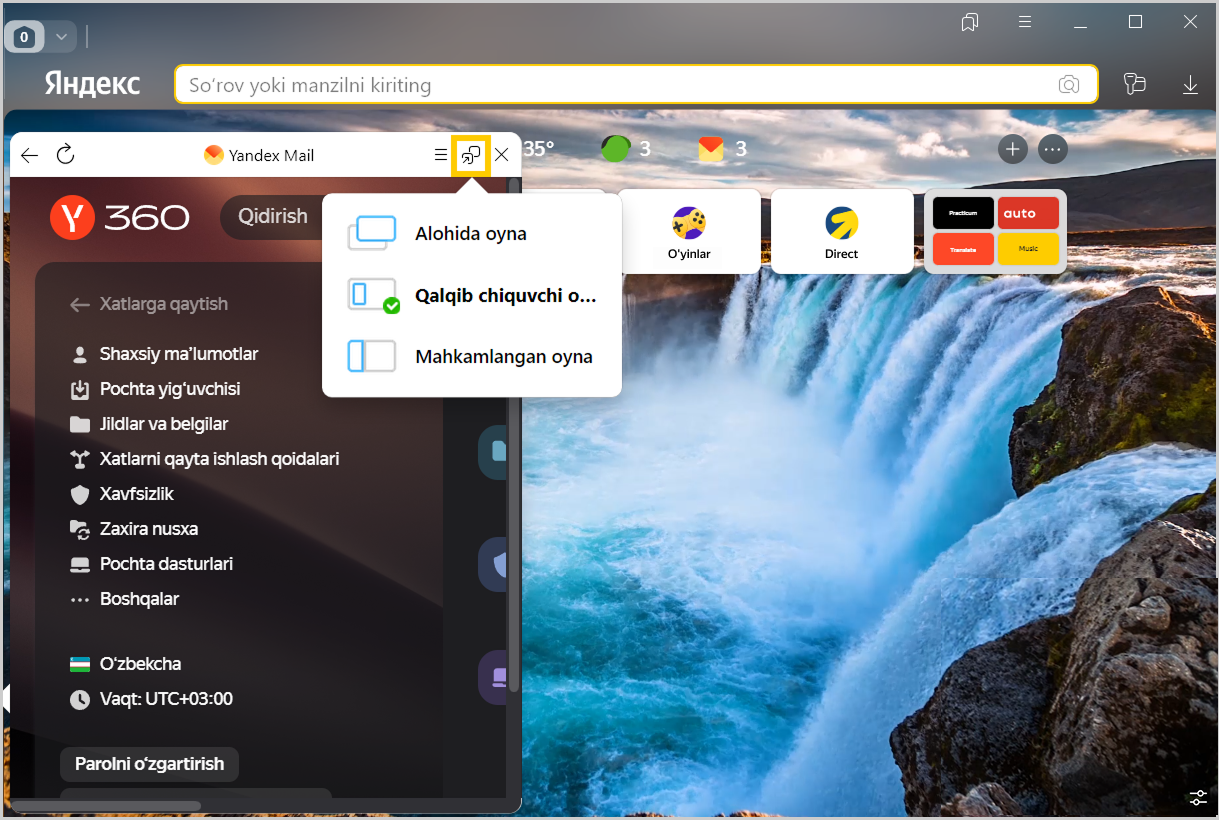Screen dimensions: 1219x820
Task: Open the downloads arrow icon
Action: 1190,85
